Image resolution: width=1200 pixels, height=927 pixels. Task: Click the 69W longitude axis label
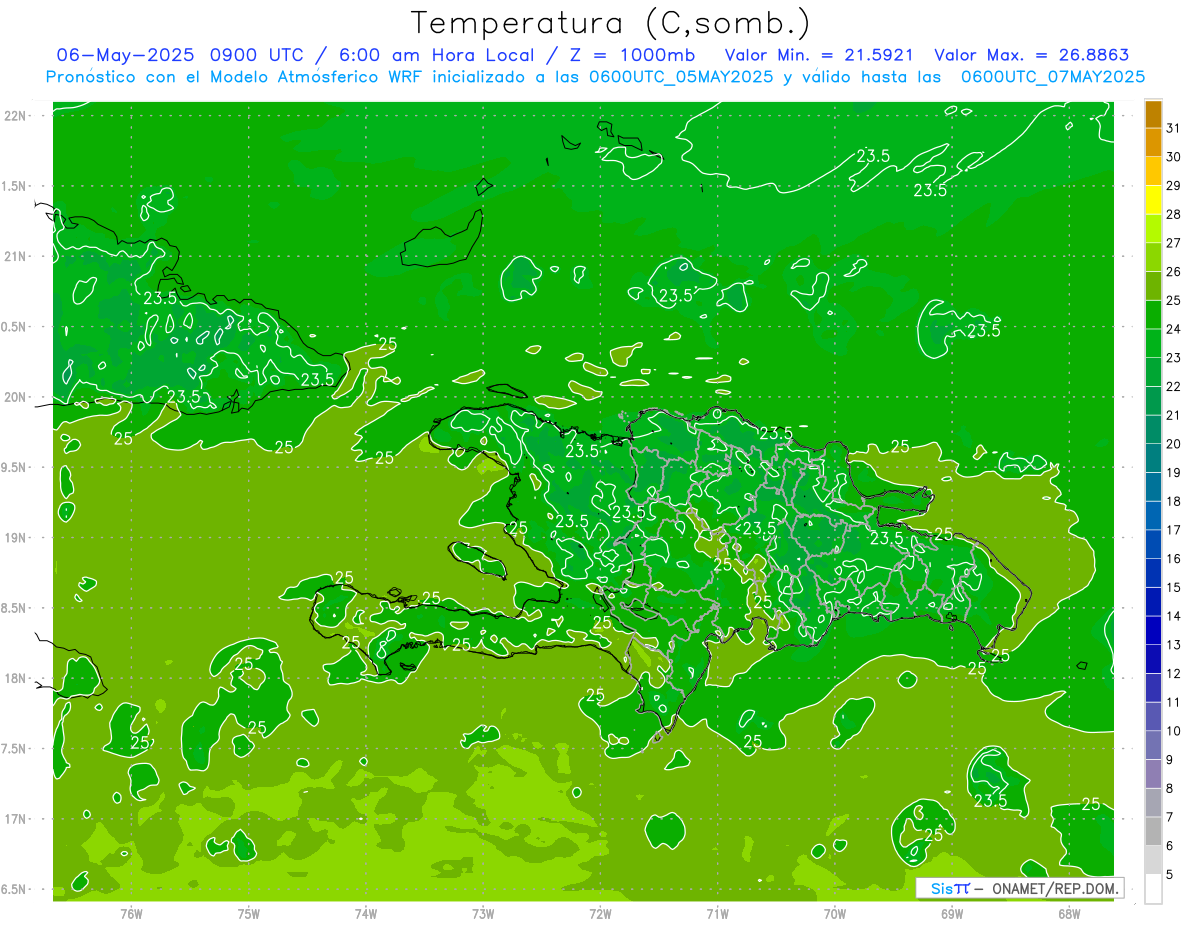(952, 914)
